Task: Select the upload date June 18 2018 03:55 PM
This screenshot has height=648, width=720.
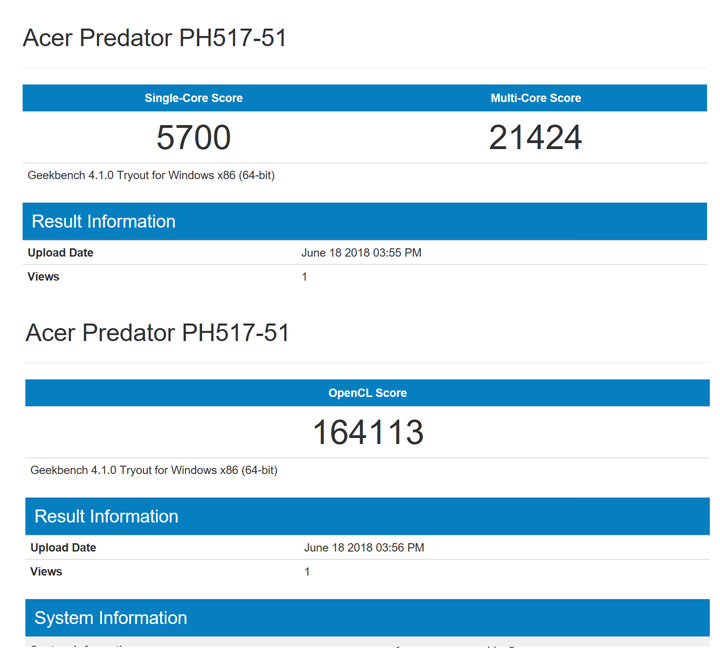Action: (361, 253)
